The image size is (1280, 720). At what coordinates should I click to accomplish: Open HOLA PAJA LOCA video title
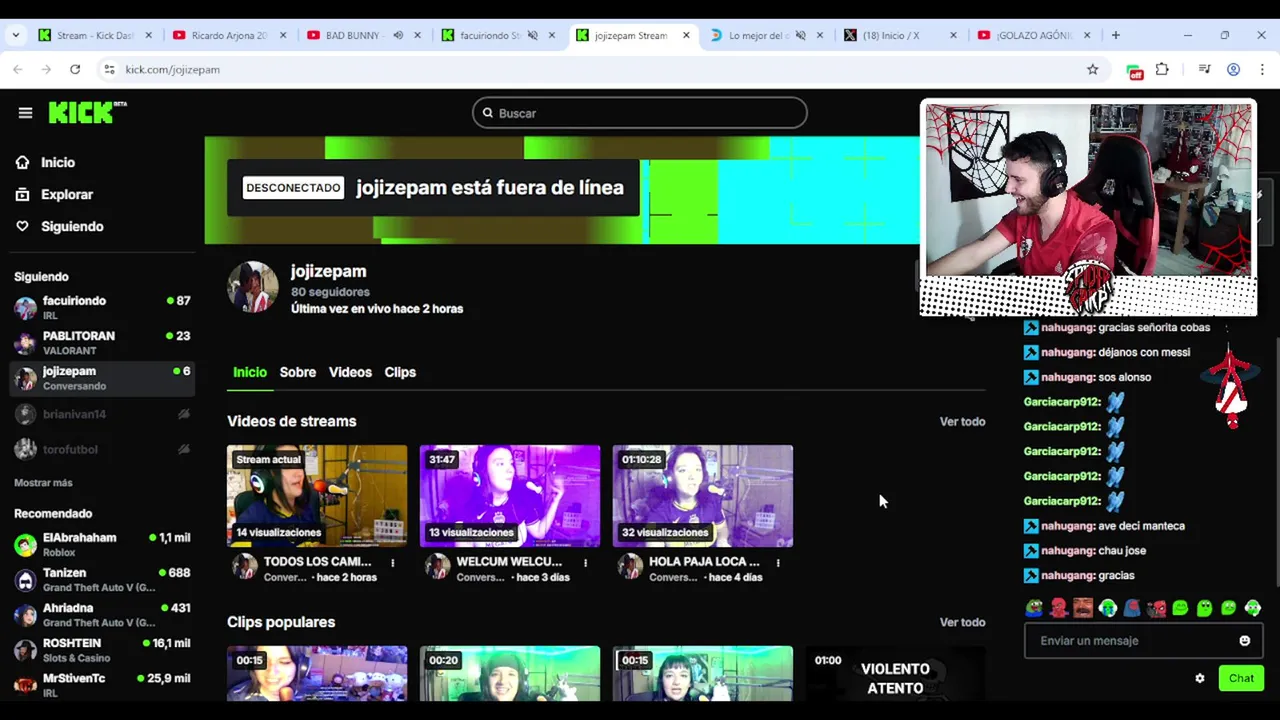pos(704,562)
